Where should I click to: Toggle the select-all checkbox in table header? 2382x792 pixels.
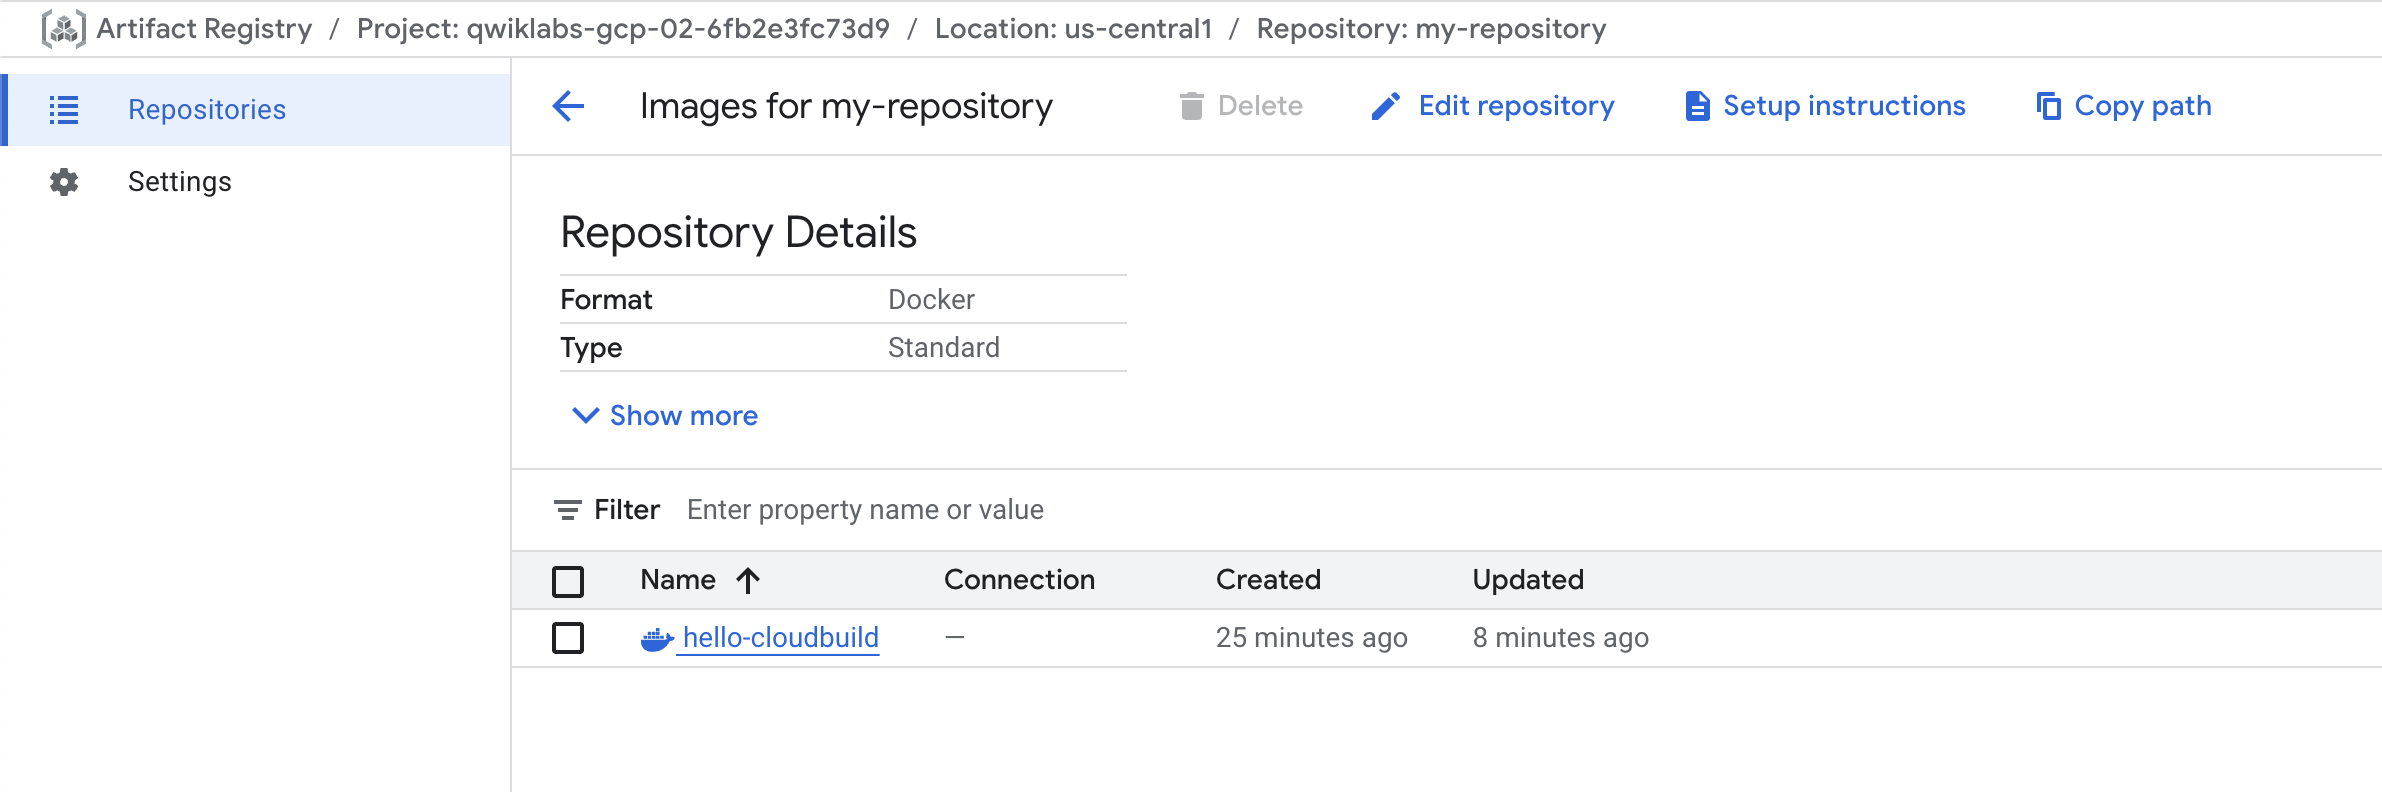tap(568, 581)
